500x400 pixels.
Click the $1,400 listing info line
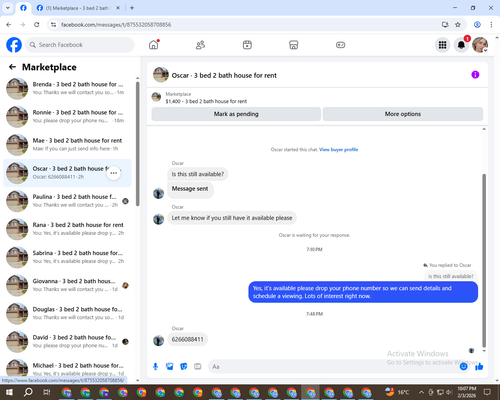tap(206, 101)
